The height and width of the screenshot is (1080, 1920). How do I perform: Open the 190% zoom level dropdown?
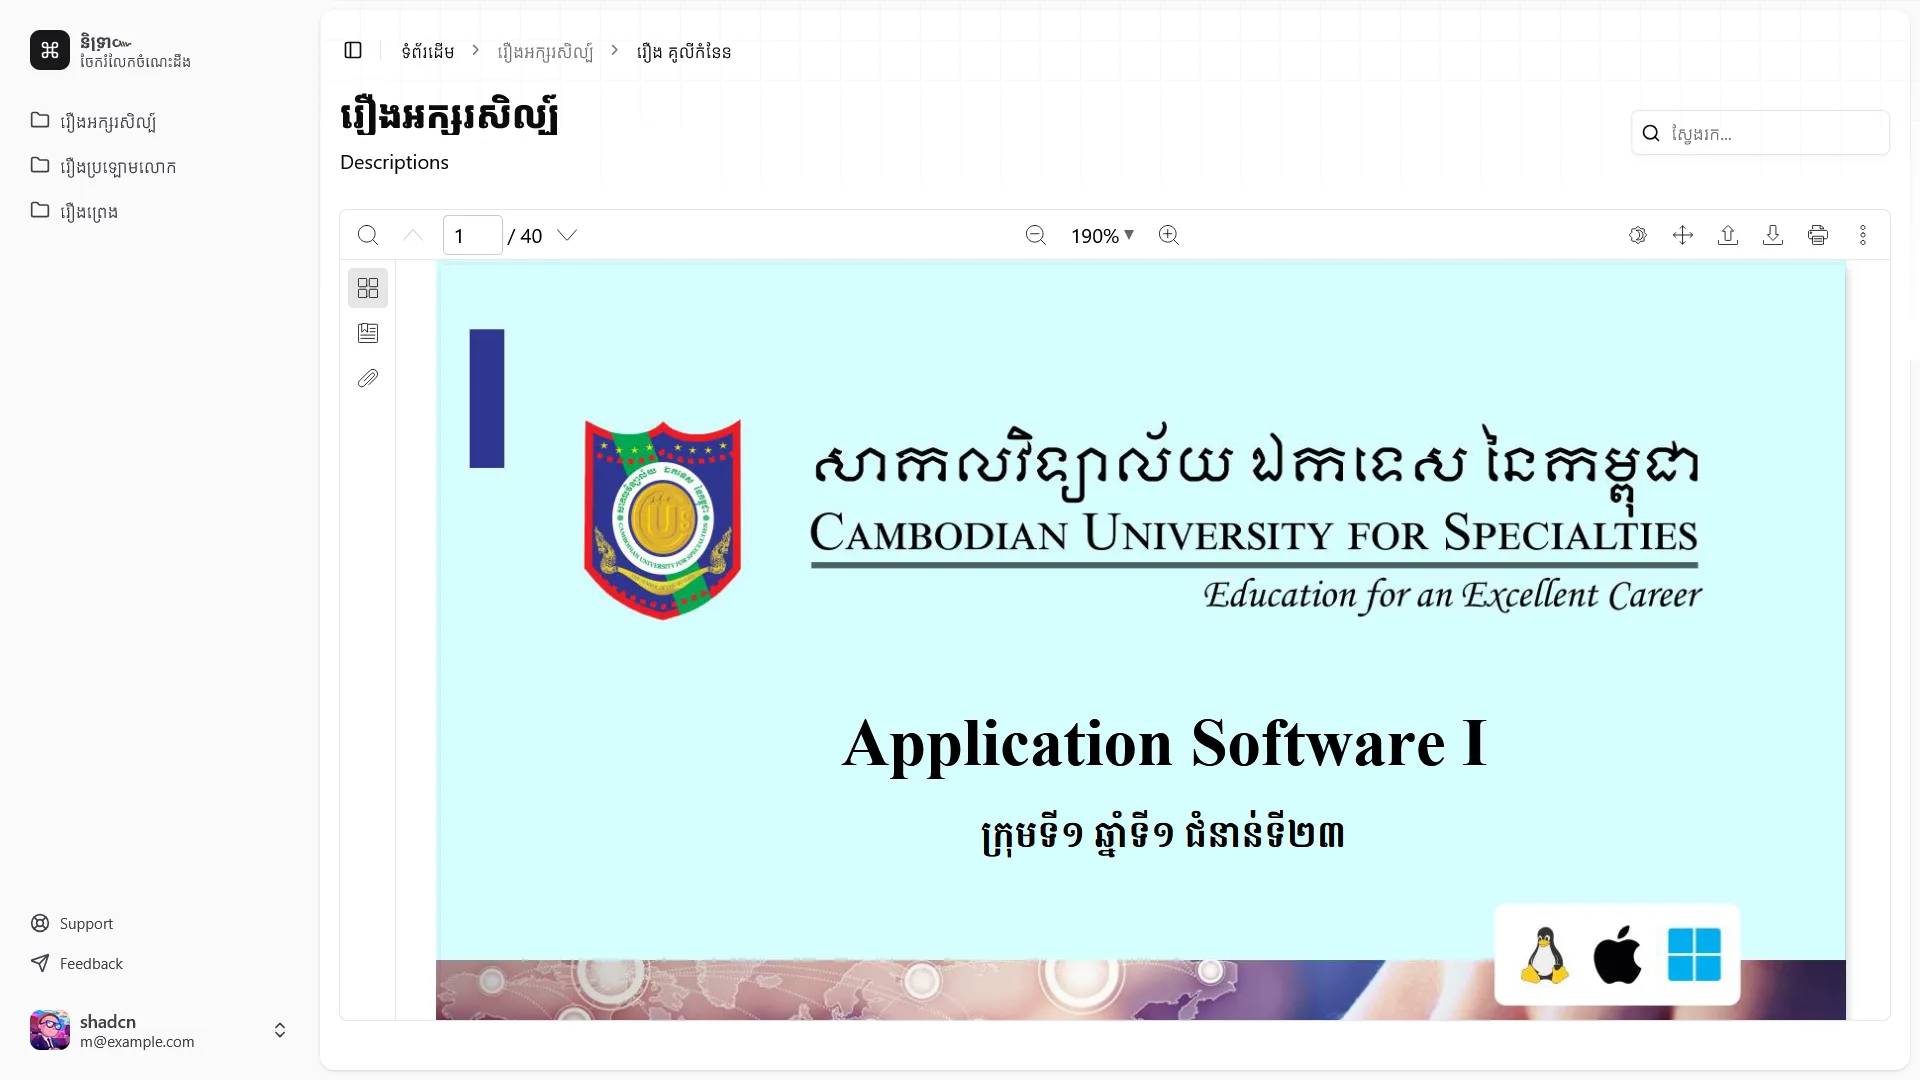point(1101,235)
